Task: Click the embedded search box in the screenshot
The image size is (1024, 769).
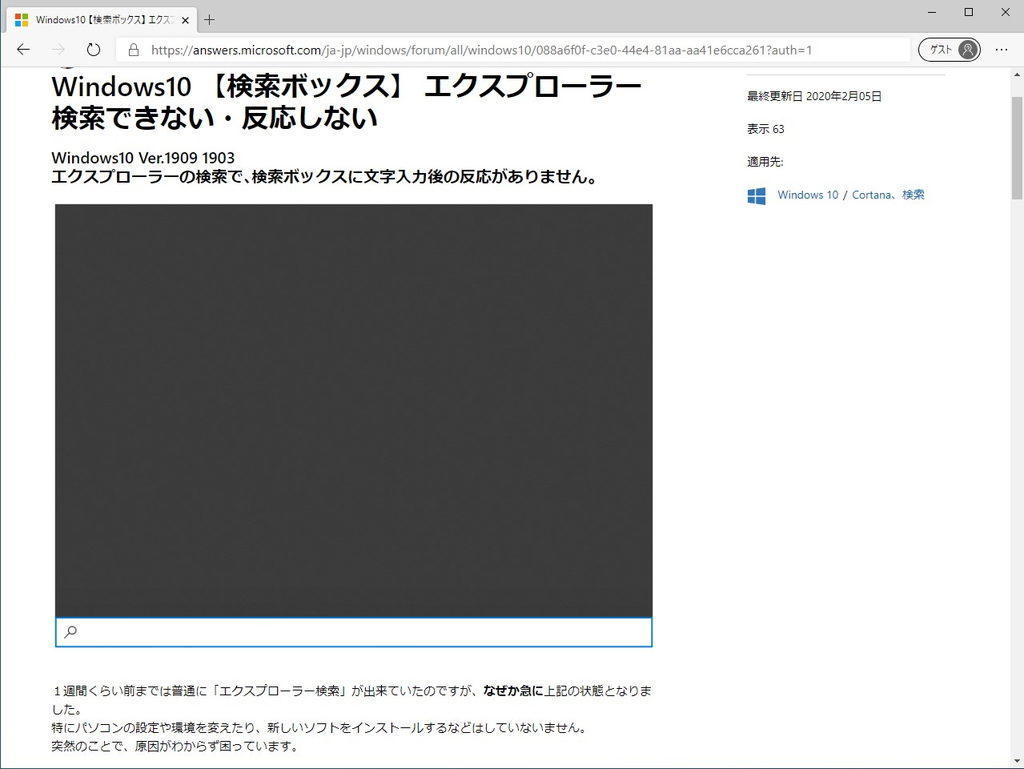Action: [354, 631]
